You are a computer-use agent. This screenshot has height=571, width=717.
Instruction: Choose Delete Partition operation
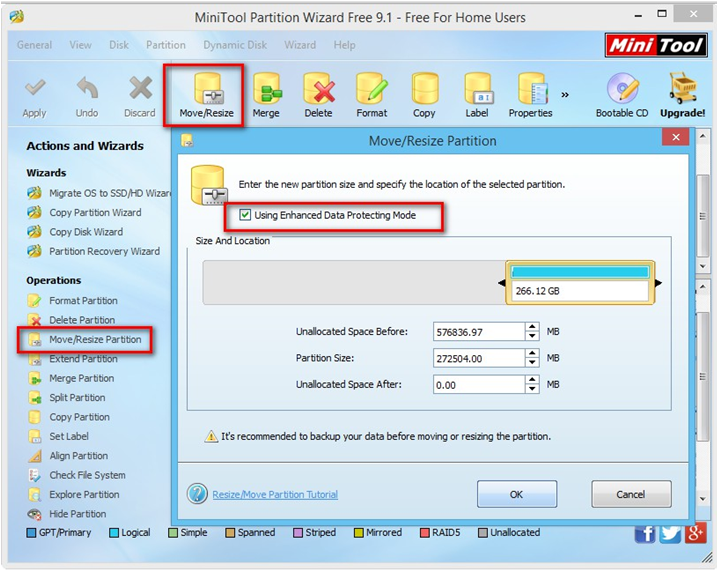click(x=71, y=320)
